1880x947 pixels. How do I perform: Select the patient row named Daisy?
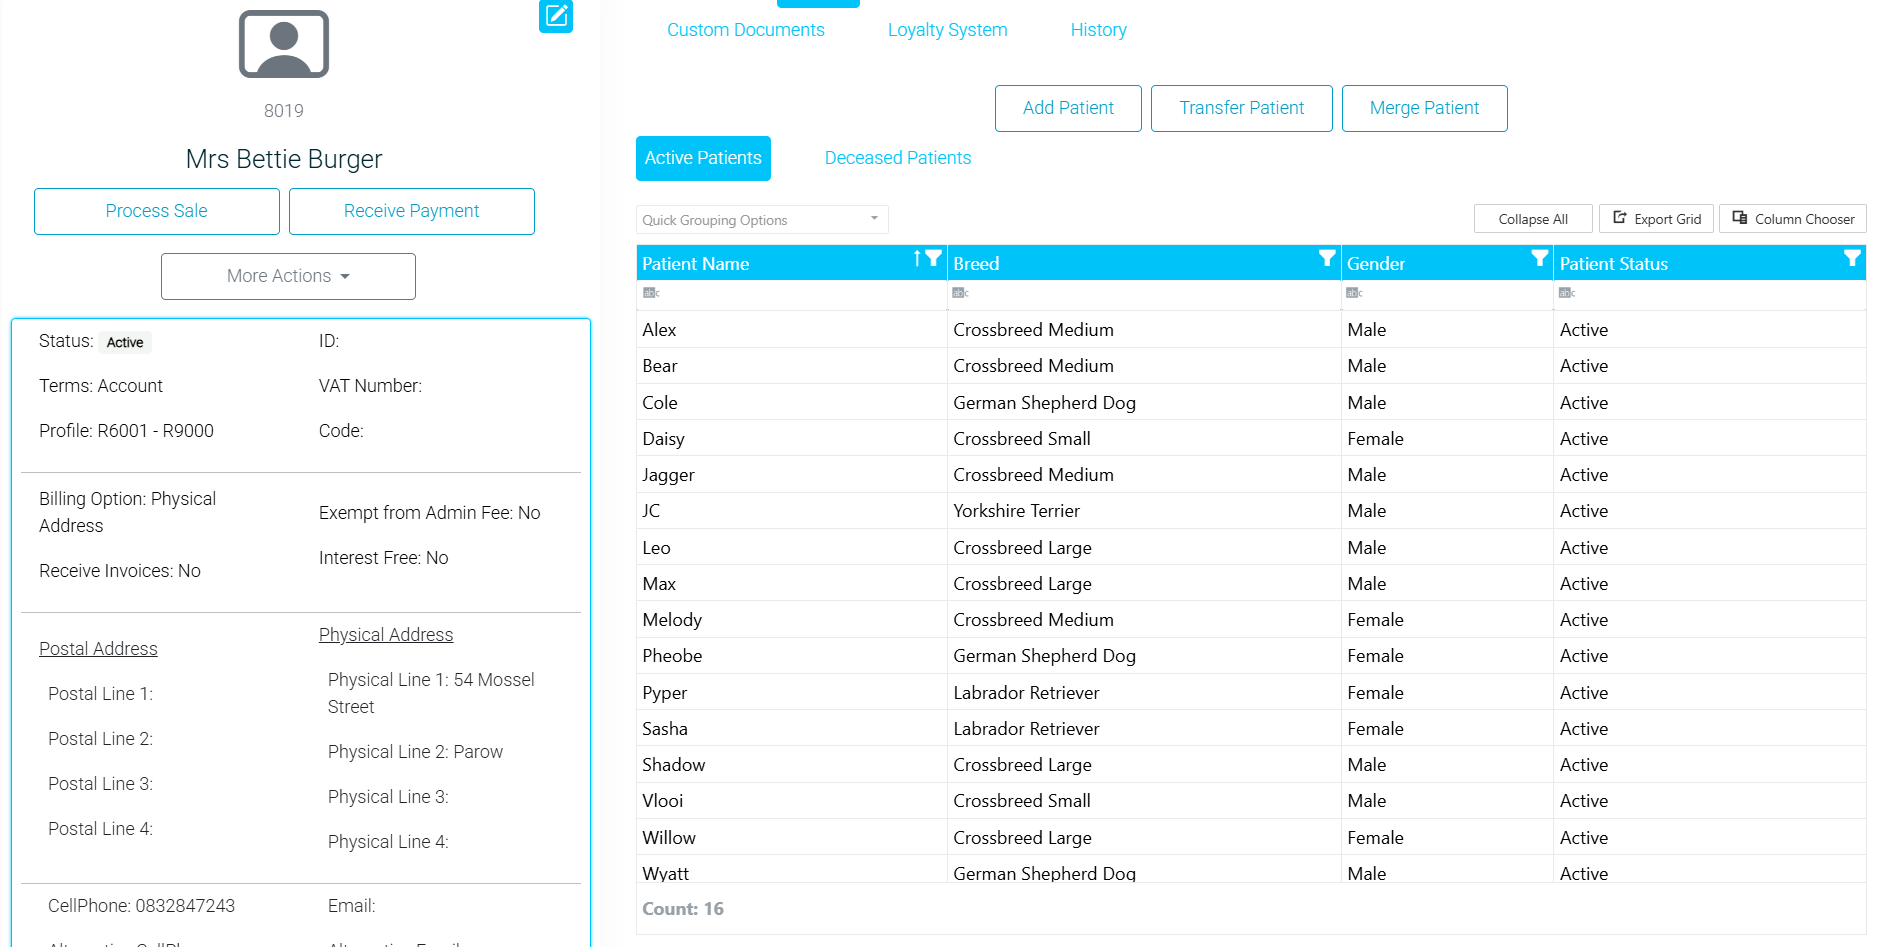click(1251, 438)
